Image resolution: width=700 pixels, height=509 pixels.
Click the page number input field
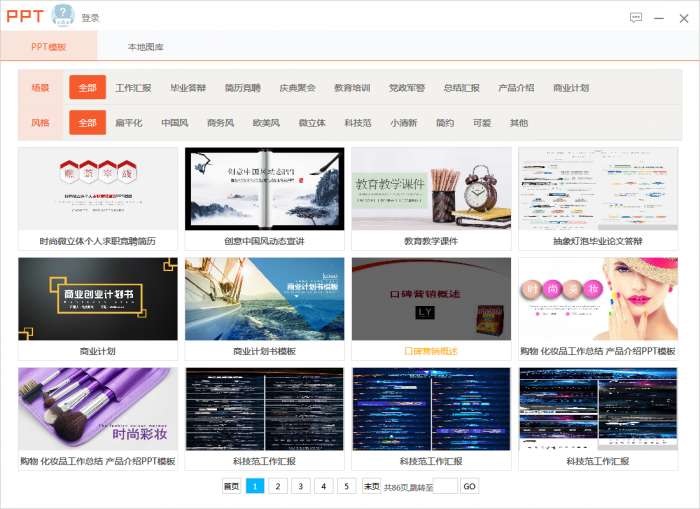point(445,486)
